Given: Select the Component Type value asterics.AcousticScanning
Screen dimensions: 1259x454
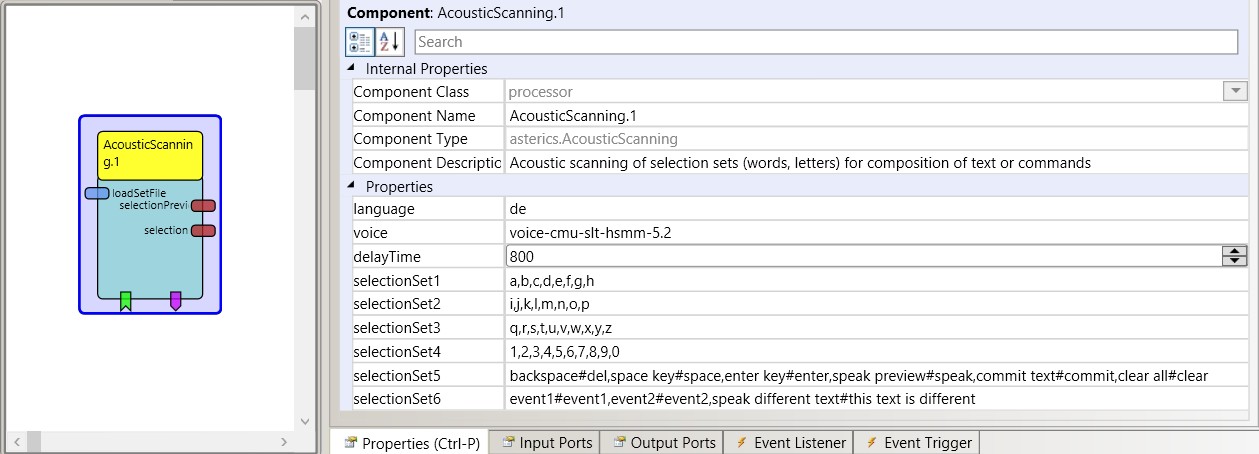Looking at the screenshot, I should click(593, 139).
